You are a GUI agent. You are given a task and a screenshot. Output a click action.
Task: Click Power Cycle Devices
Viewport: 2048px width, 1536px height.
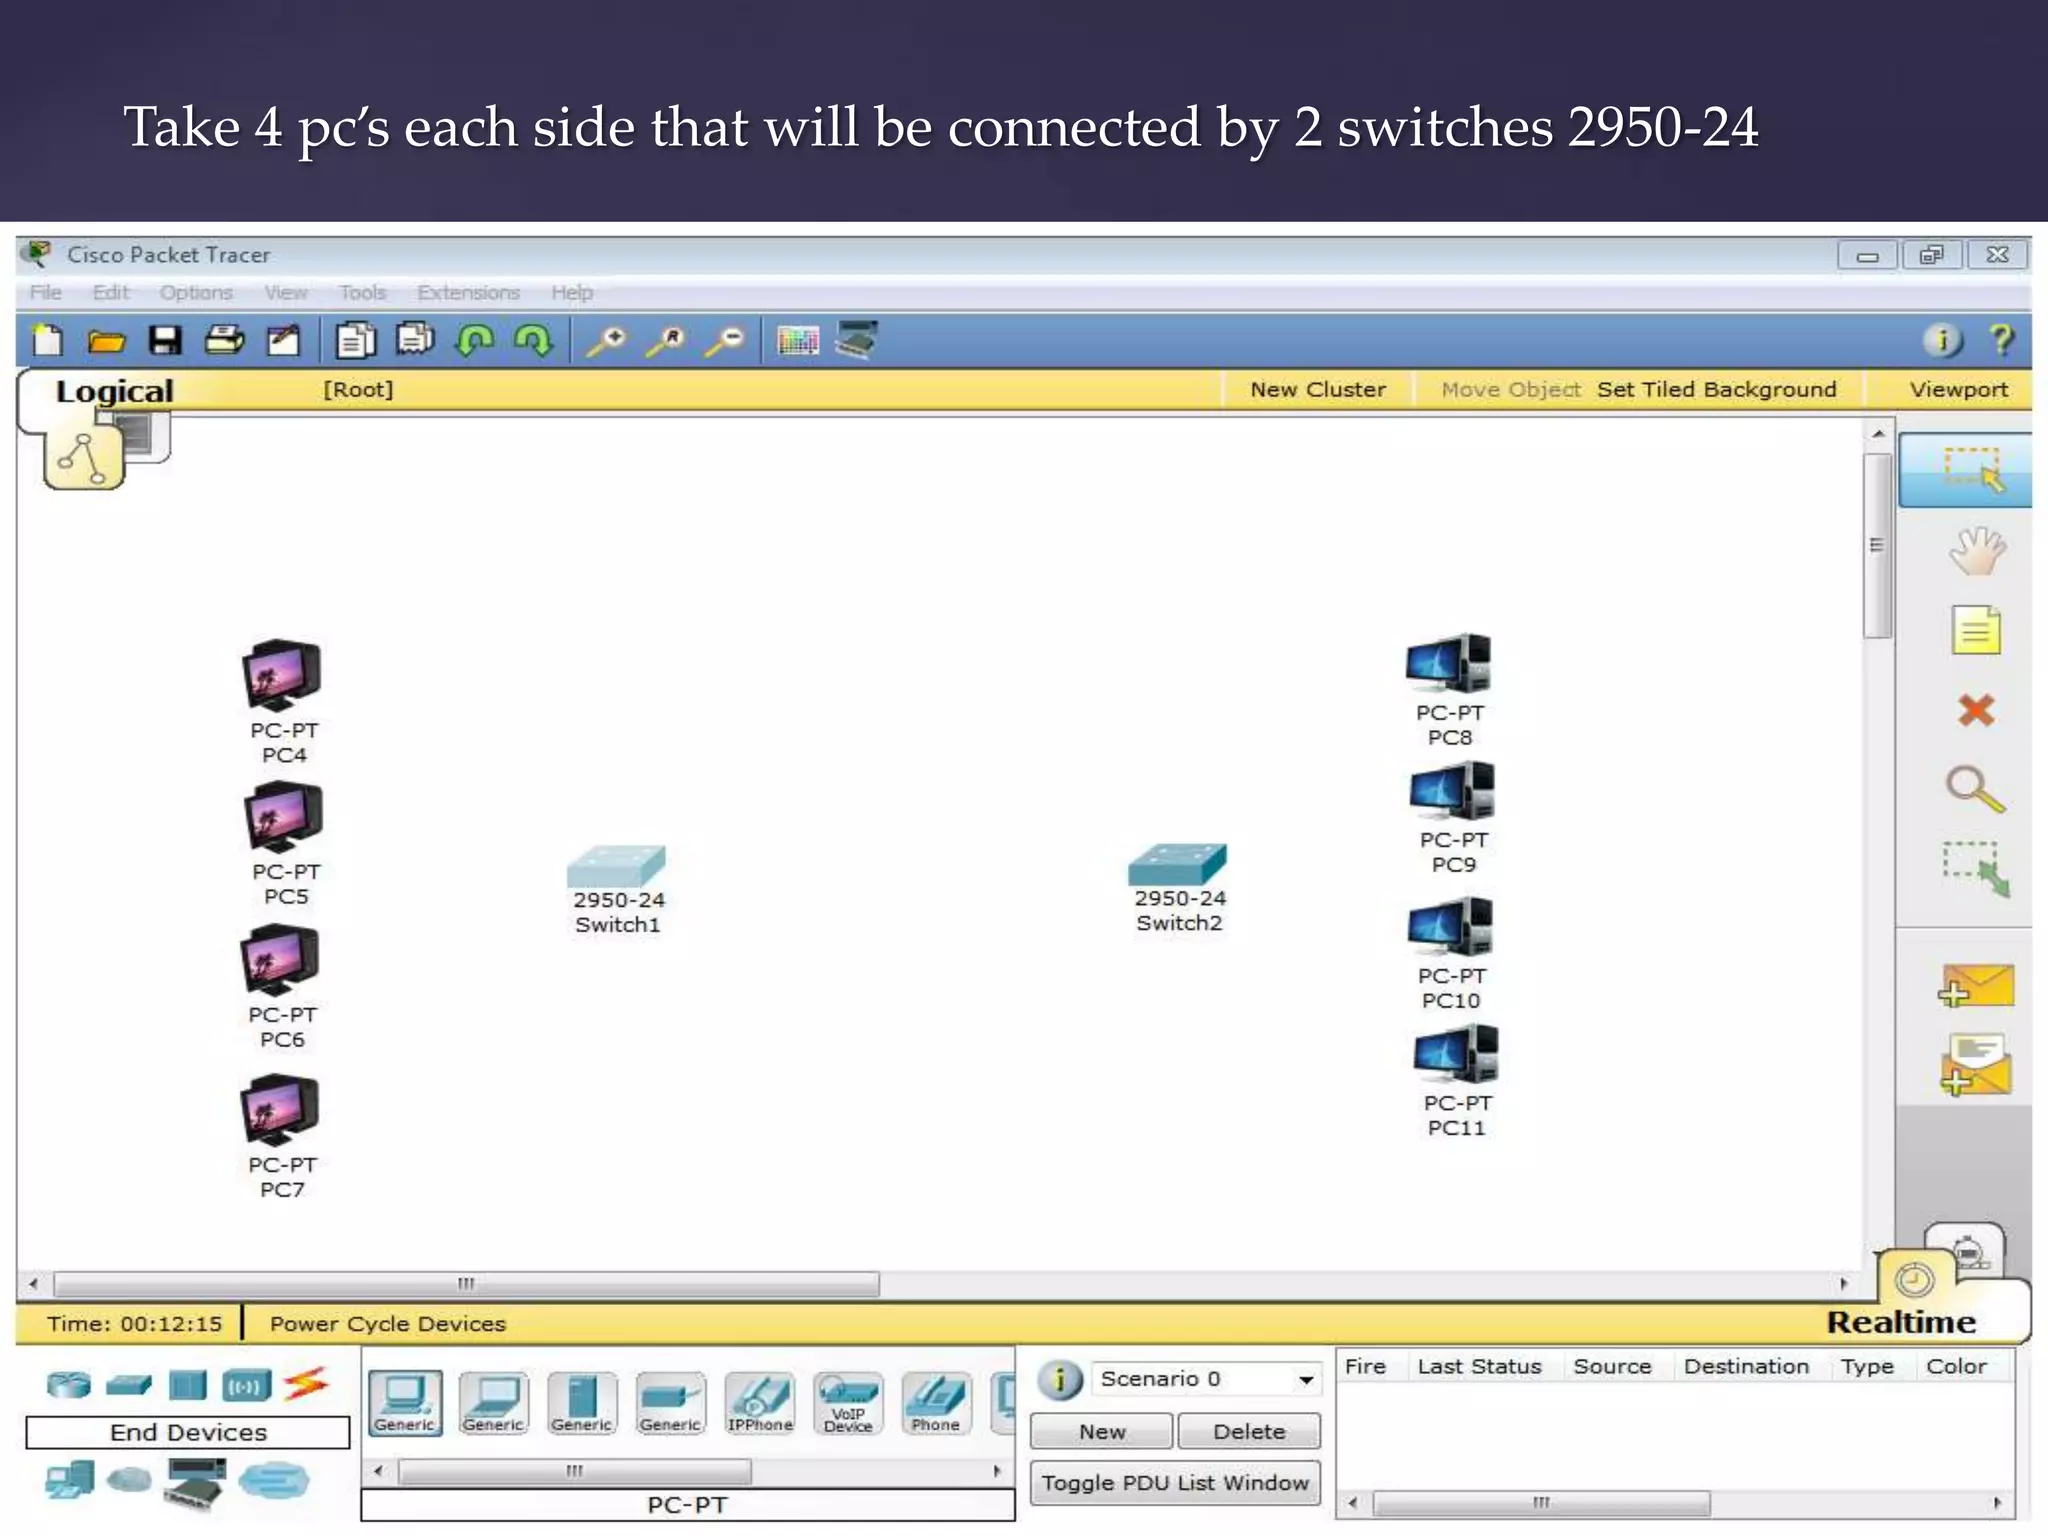coord(388,1324)
